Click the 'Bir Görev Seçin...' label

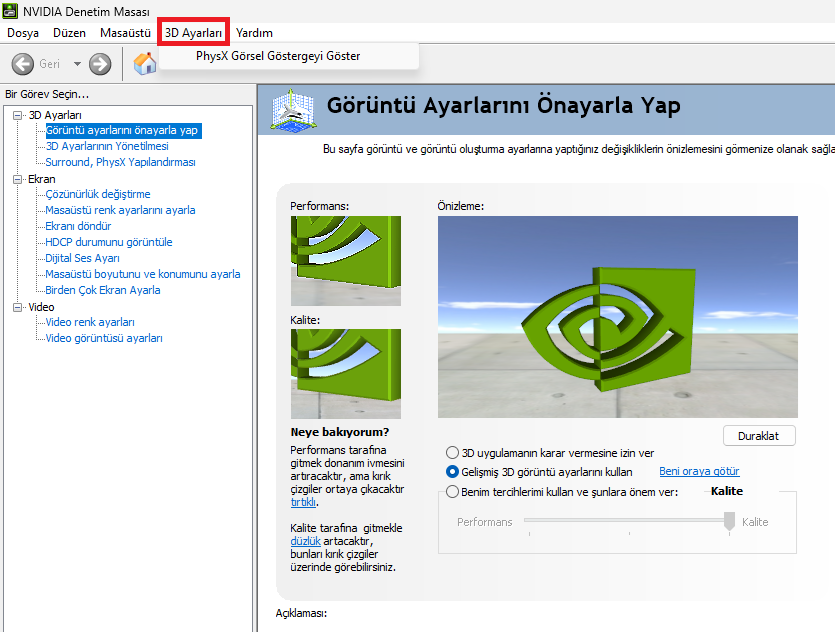click(47, 94)
